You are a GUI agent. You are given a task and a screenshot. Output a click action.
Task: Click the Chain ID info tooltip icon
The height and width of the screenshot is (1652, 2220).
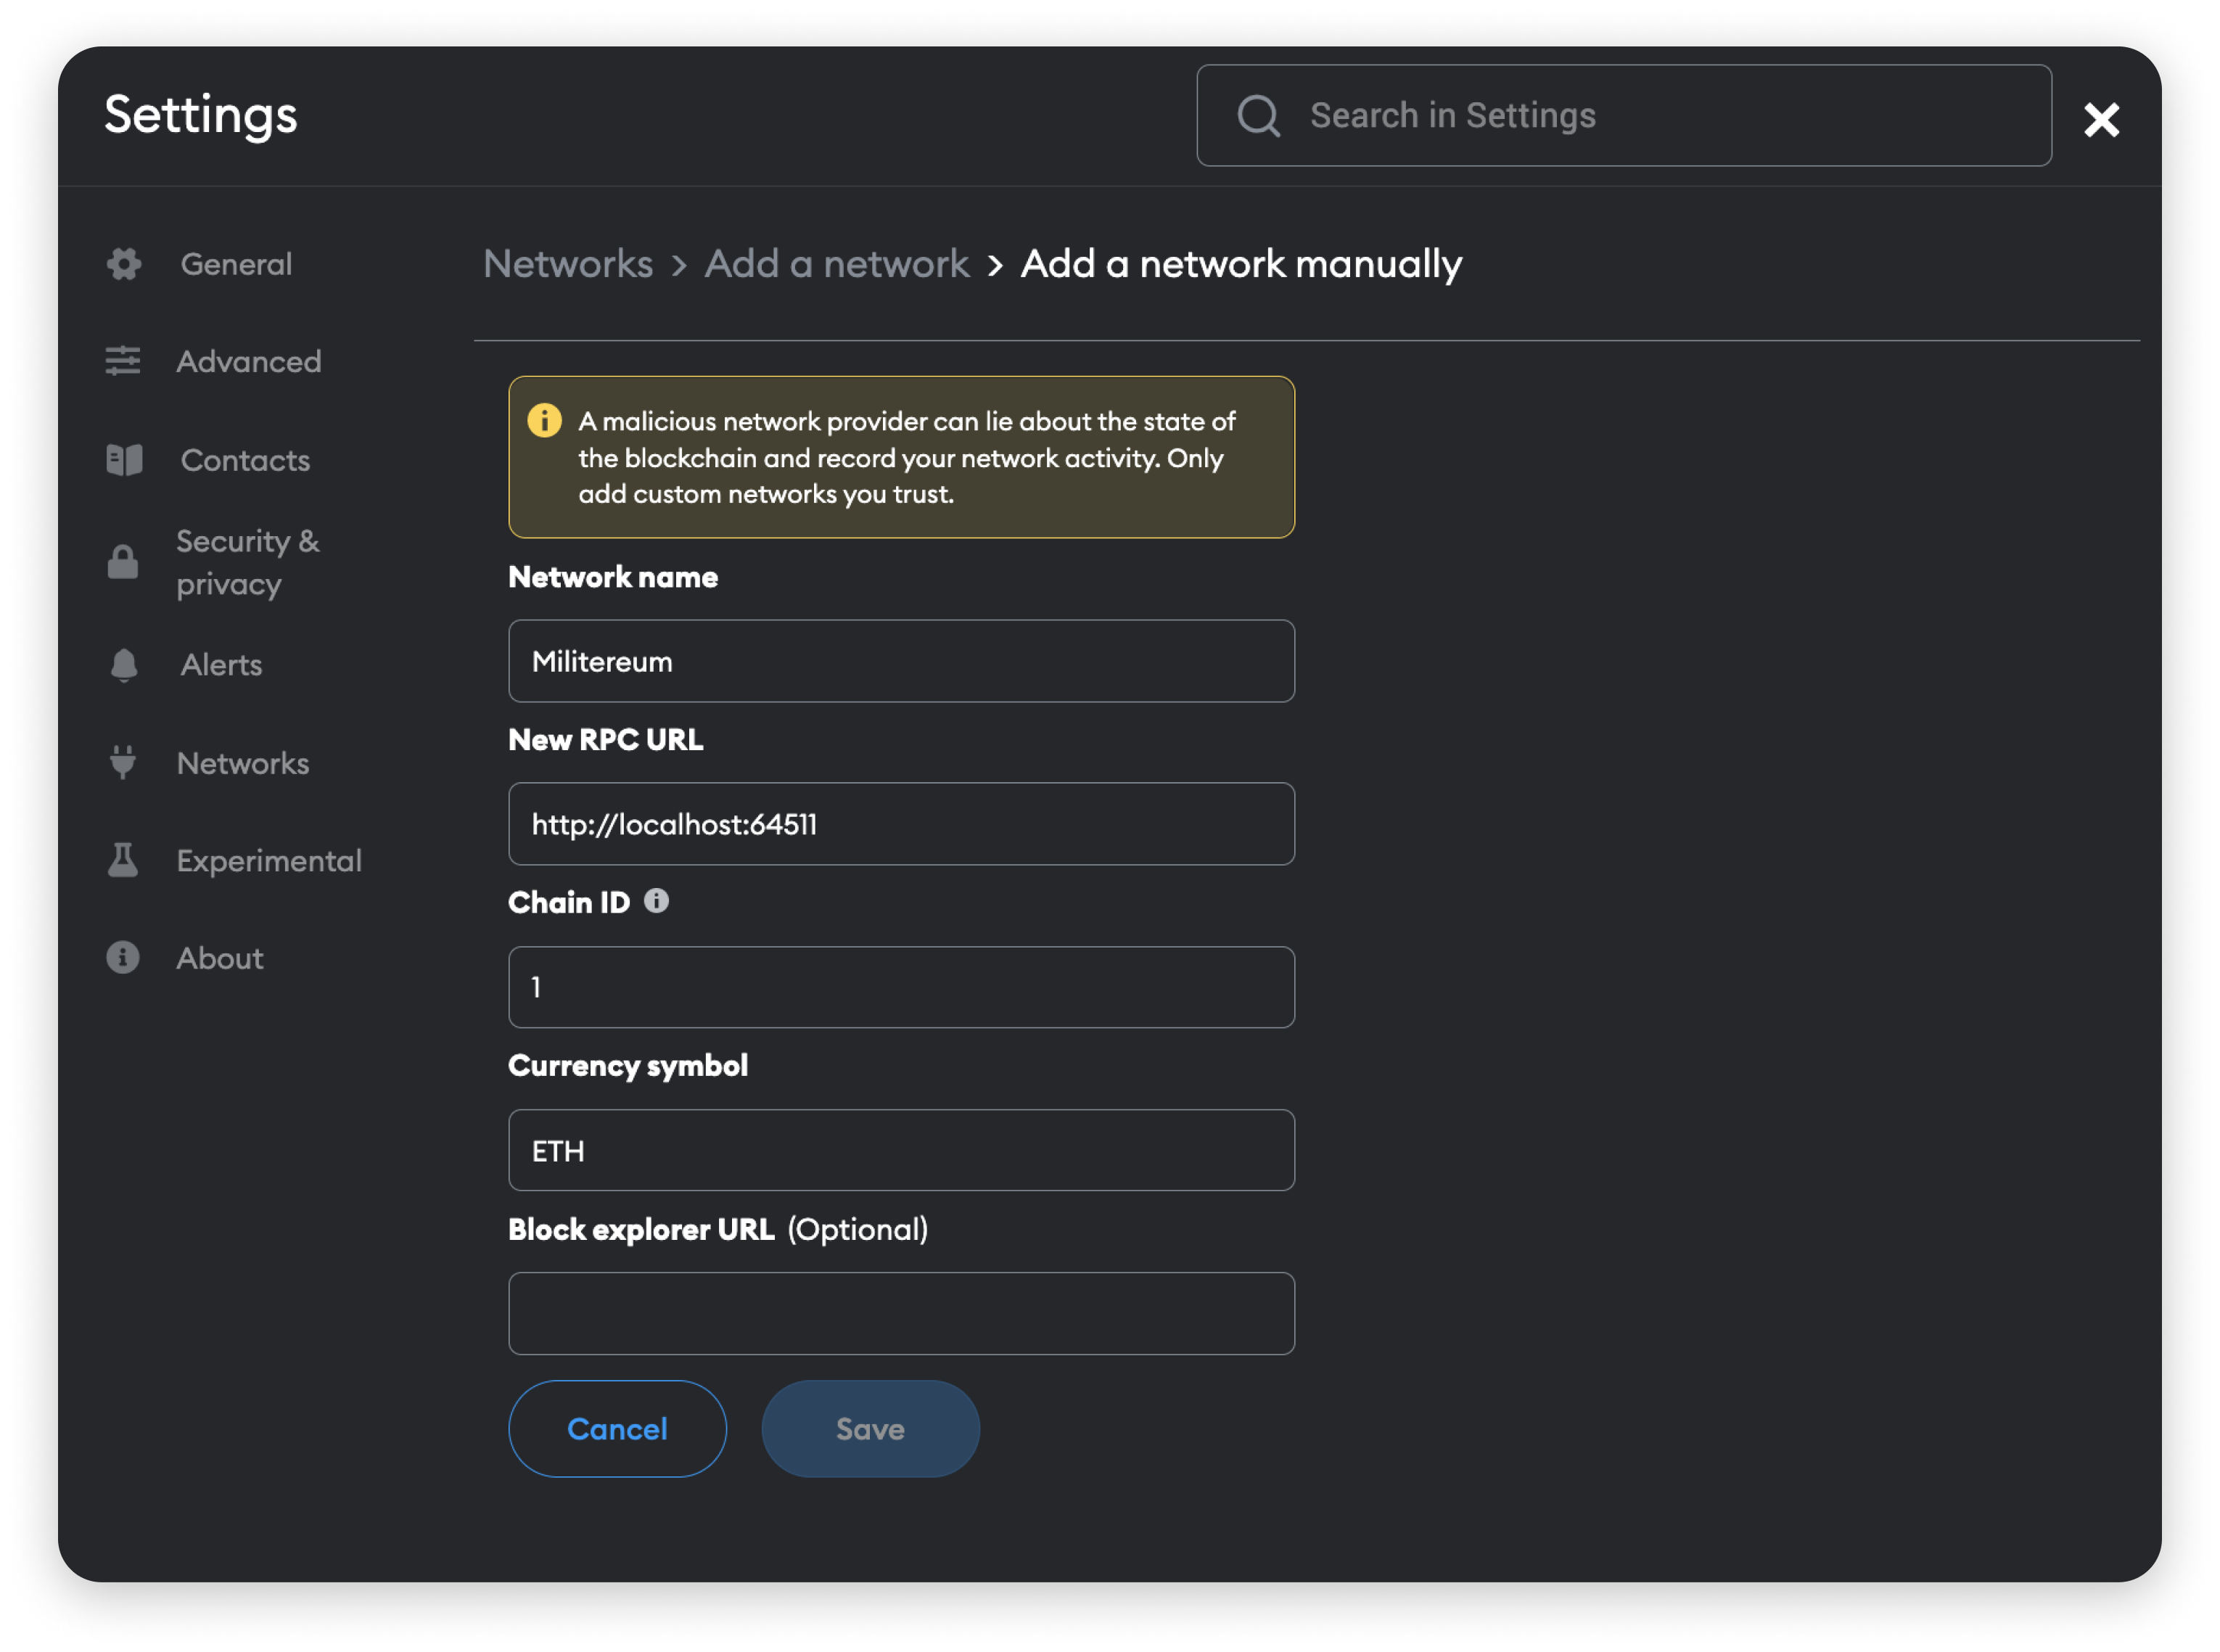(656, 901)
